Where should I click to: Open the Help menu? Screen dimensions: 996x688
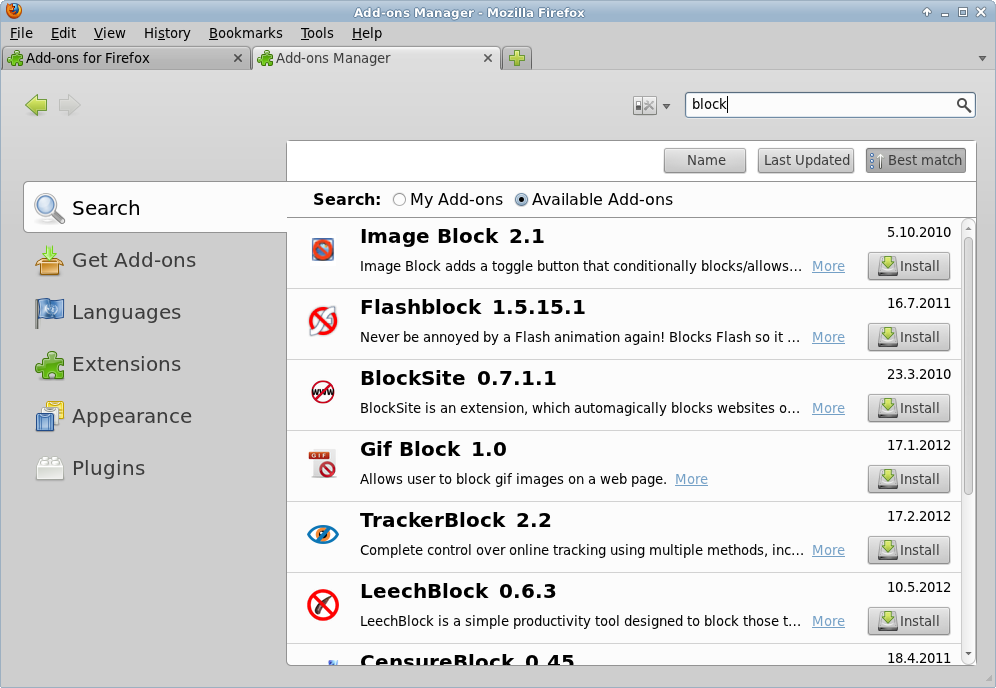(x=367, y=33)
